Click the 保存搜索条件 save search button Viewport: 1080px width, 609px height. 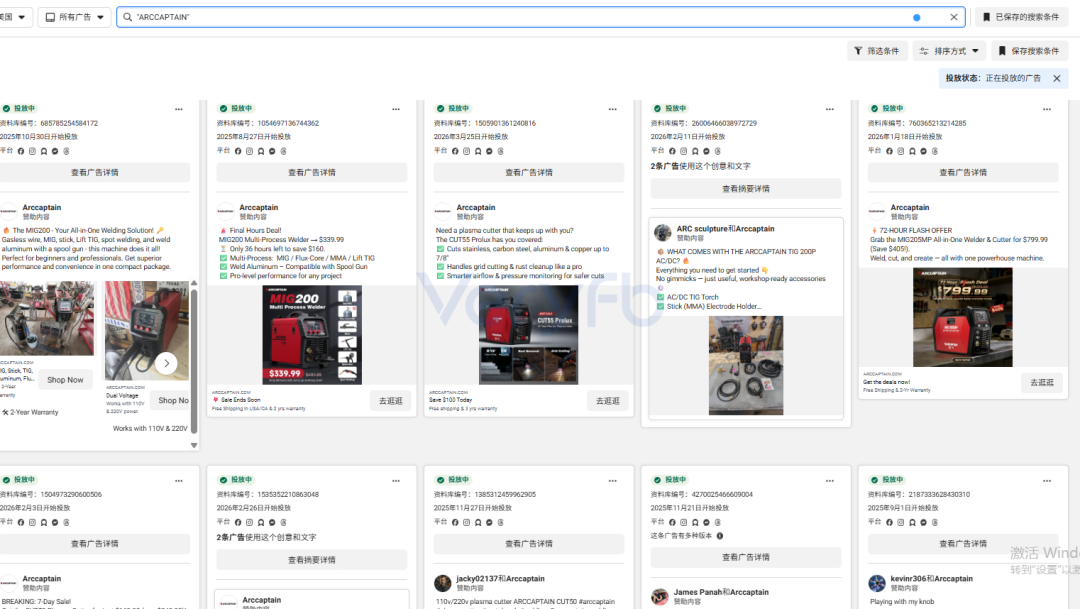tap(1029, 51)
